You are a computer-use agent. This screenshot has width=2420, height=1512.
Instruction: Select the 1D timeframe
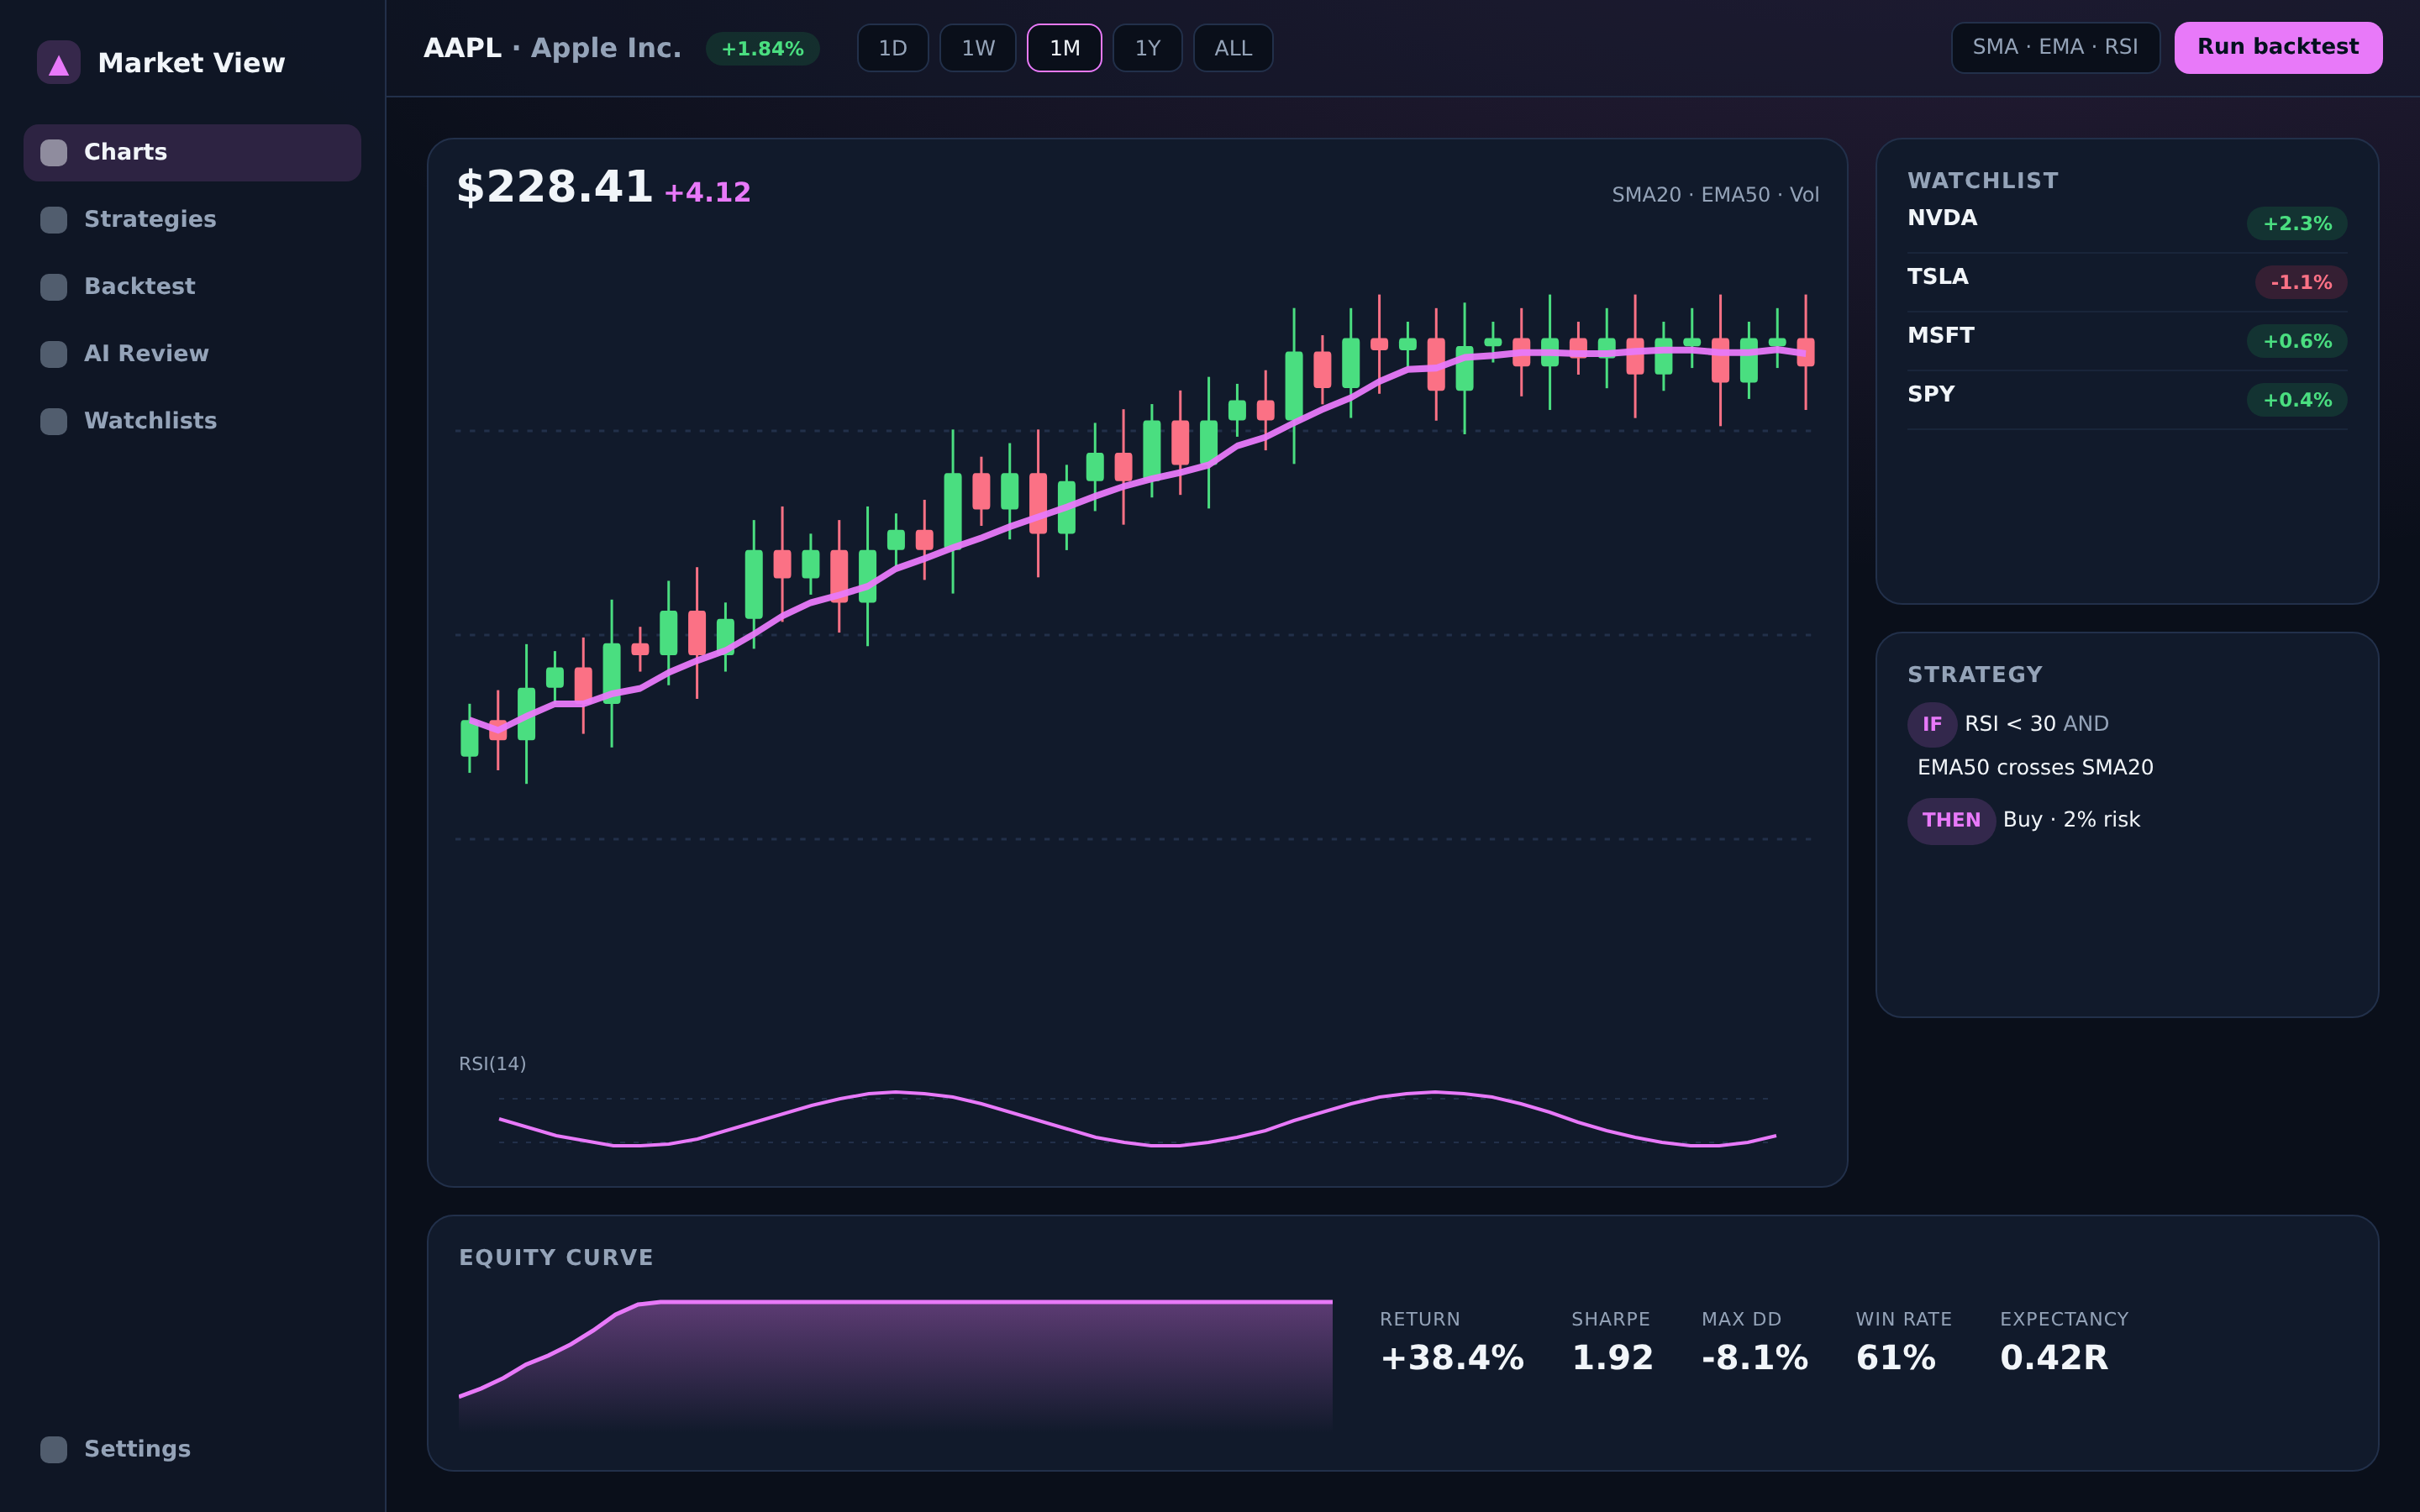[x=892, y=48]
